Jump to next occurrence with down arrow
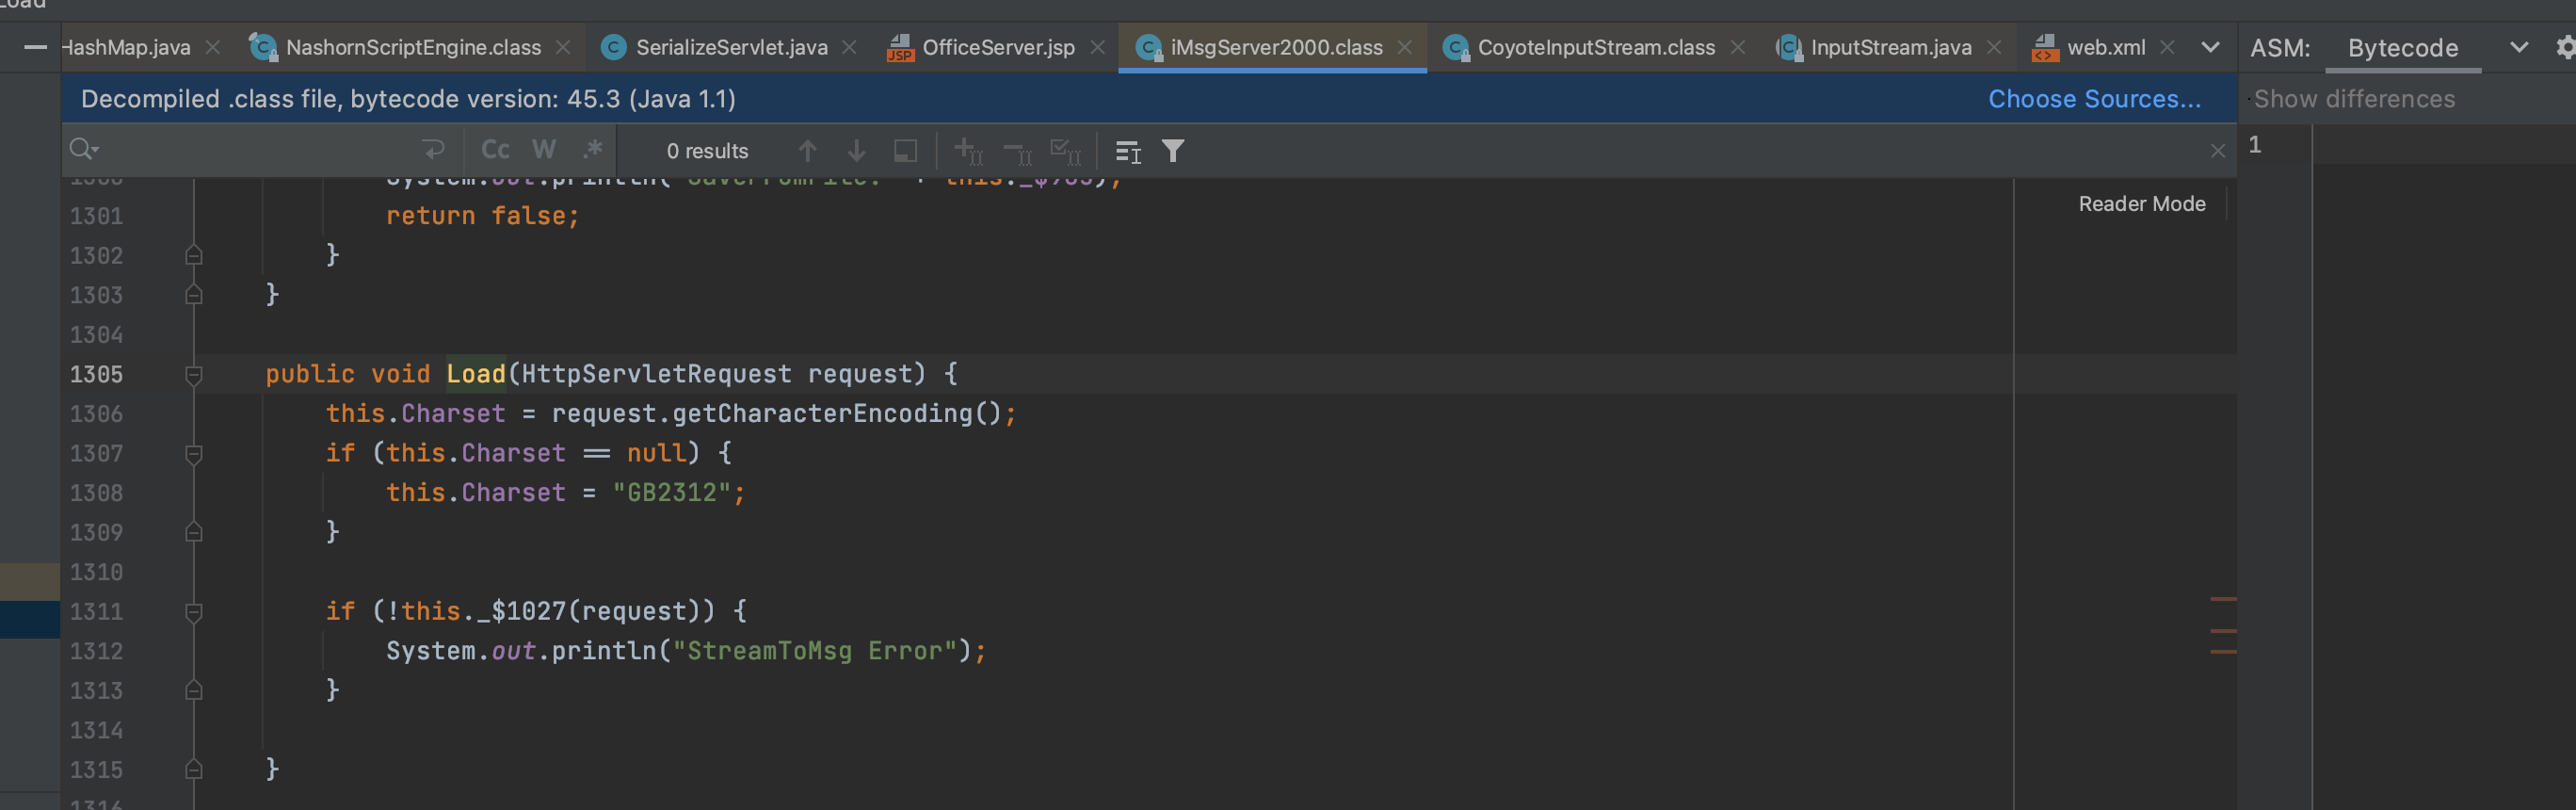The height and width of the screenshot is (810, 2576). [x=856, y=151]
